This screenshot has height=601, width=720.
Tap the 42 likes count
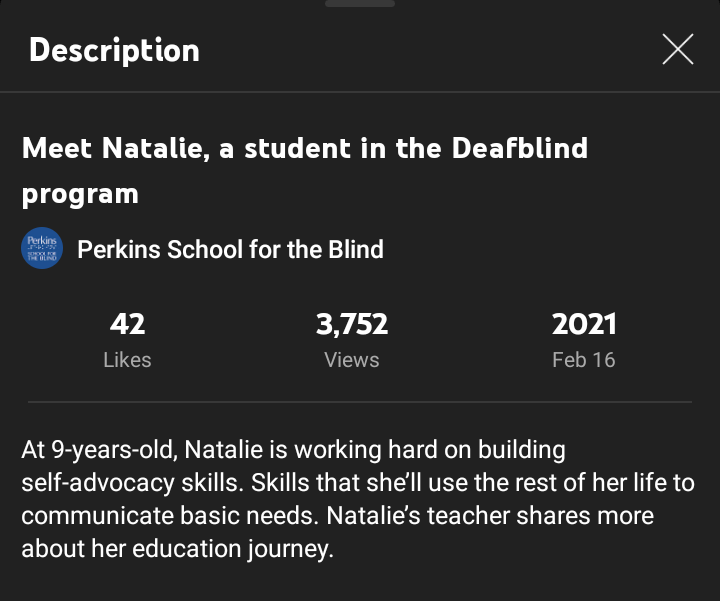pyautogui.click(x=127, y=324)
